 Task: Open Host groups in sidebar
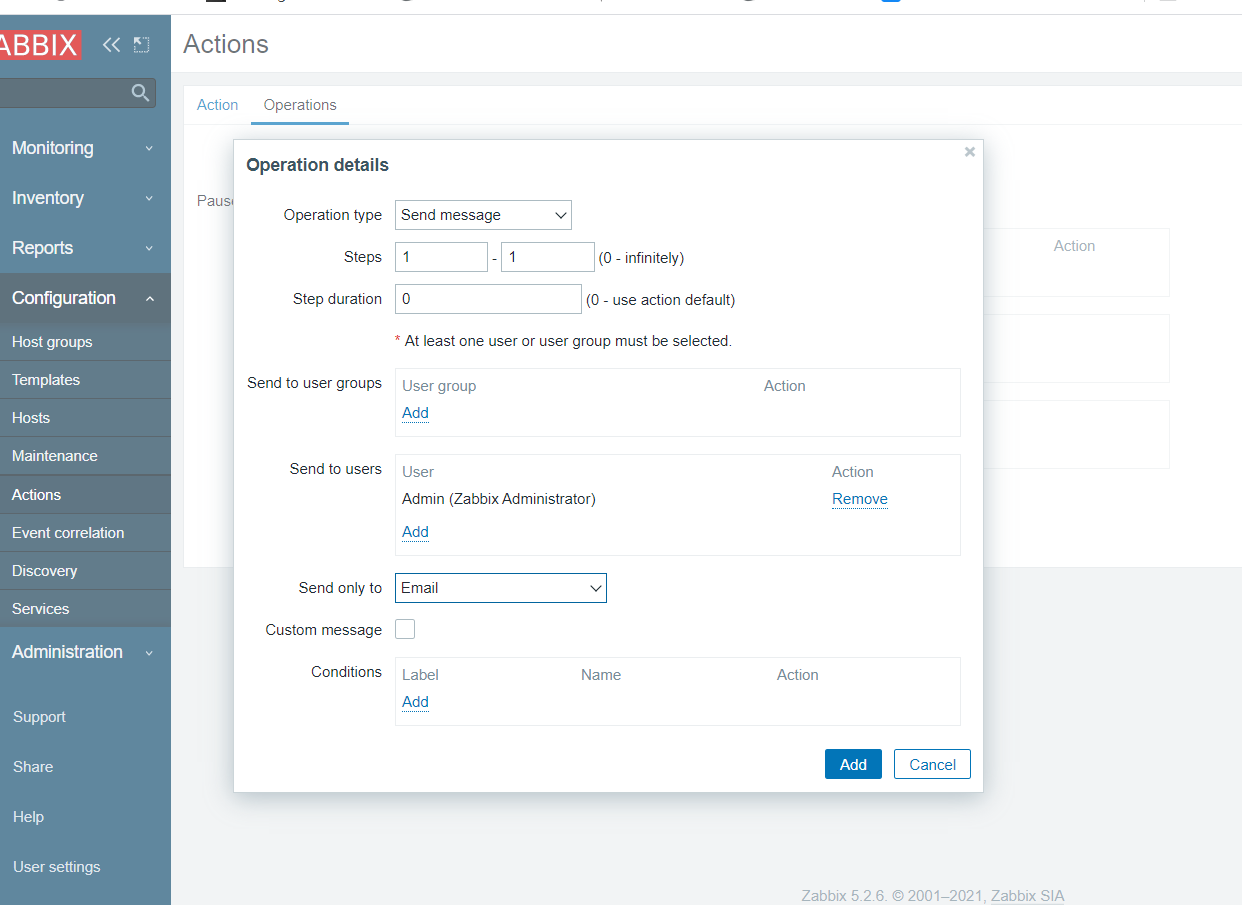52,342
